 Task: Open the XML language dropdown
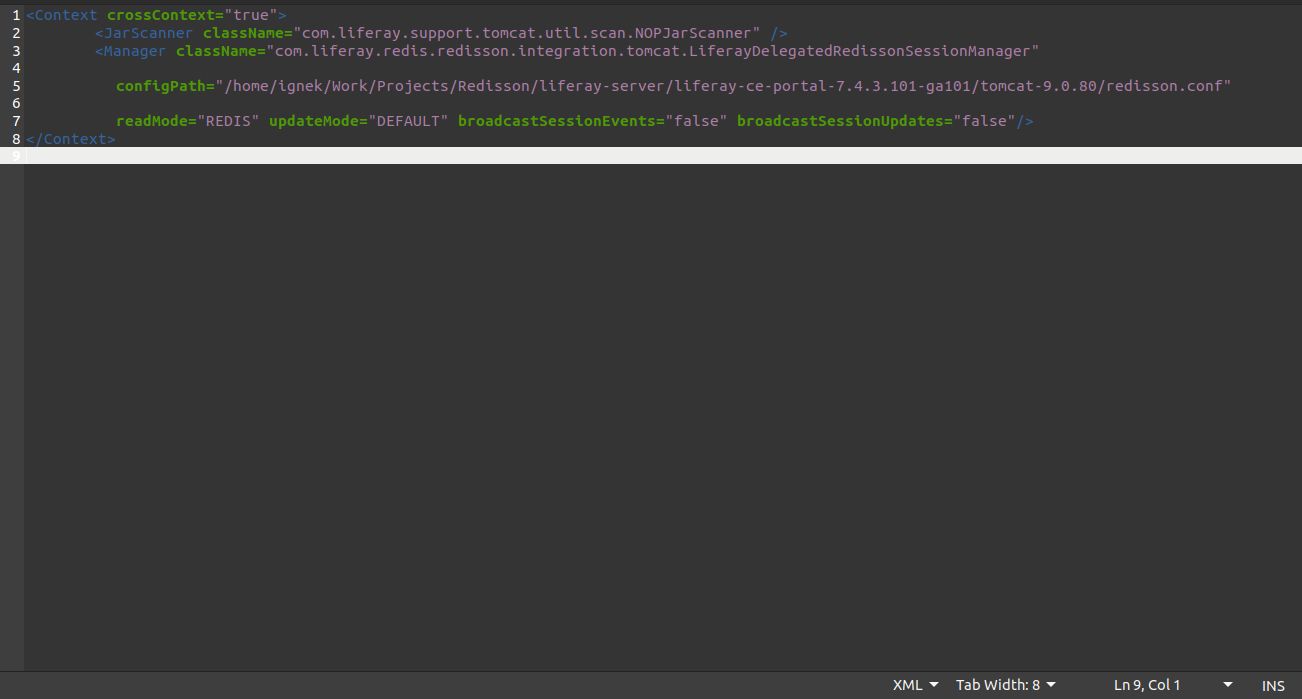click(x=915, y=685)
